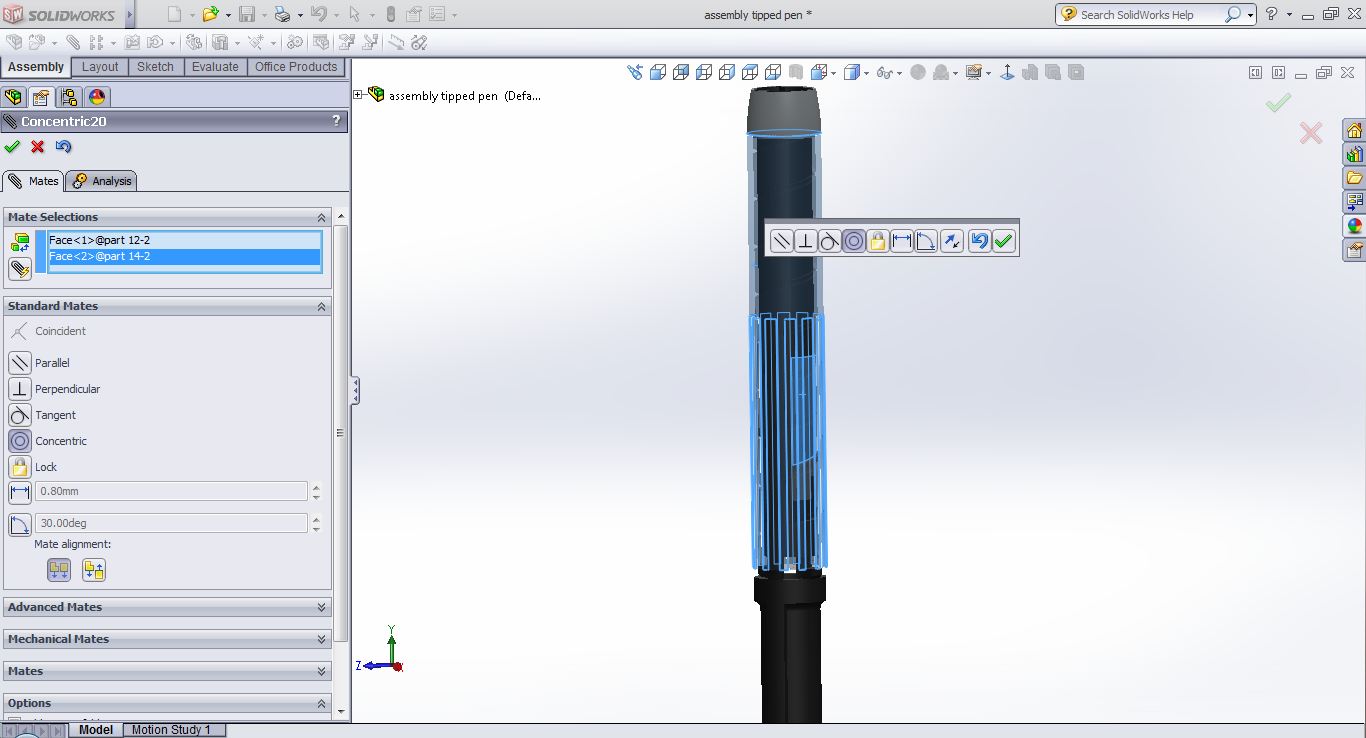Toggle the Concentric mate button
This screenshot has height=738, width=1366.
click(x=20, y=441)
